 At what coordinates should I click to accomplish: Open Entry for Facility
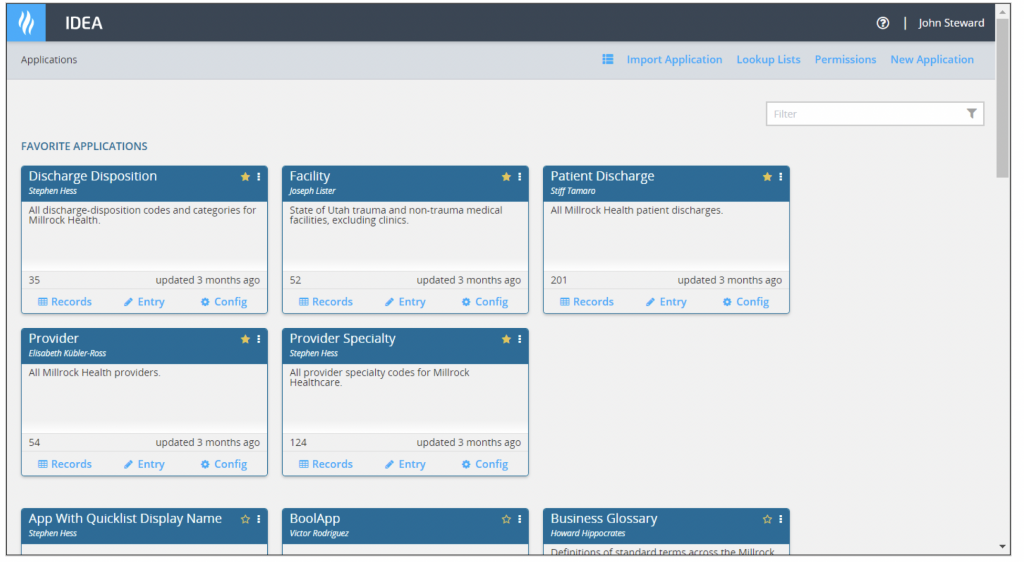(405, 302)
